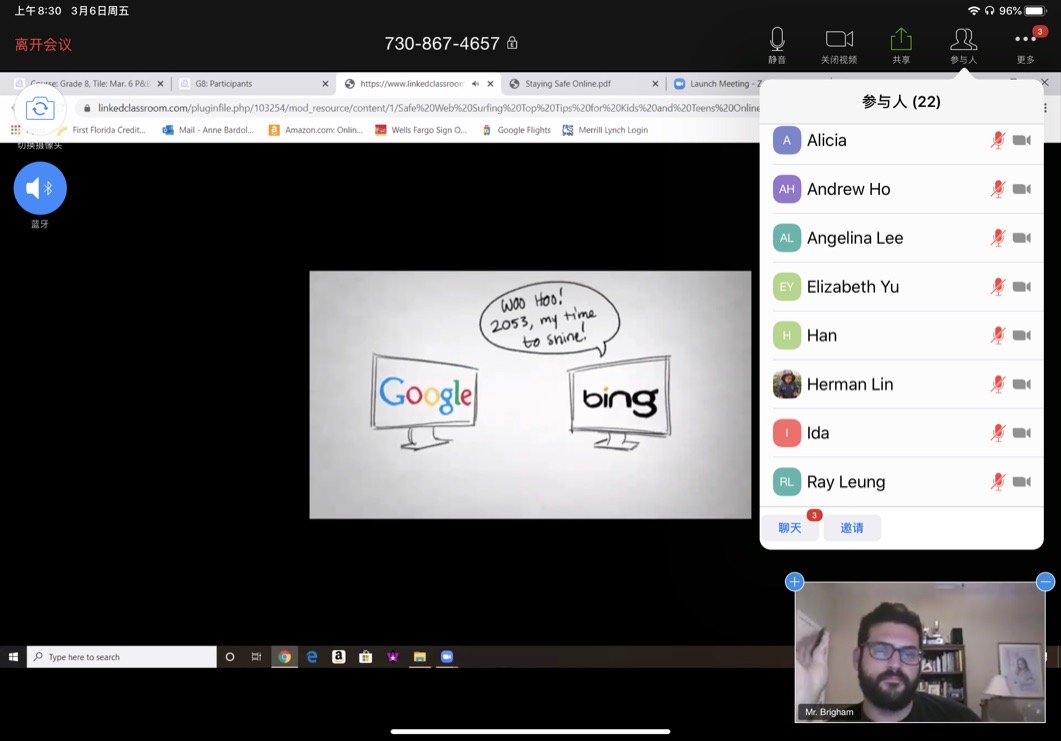Click the shared video showing Google and Bing
The image size is (1061, 741).
tap(530, 395)
